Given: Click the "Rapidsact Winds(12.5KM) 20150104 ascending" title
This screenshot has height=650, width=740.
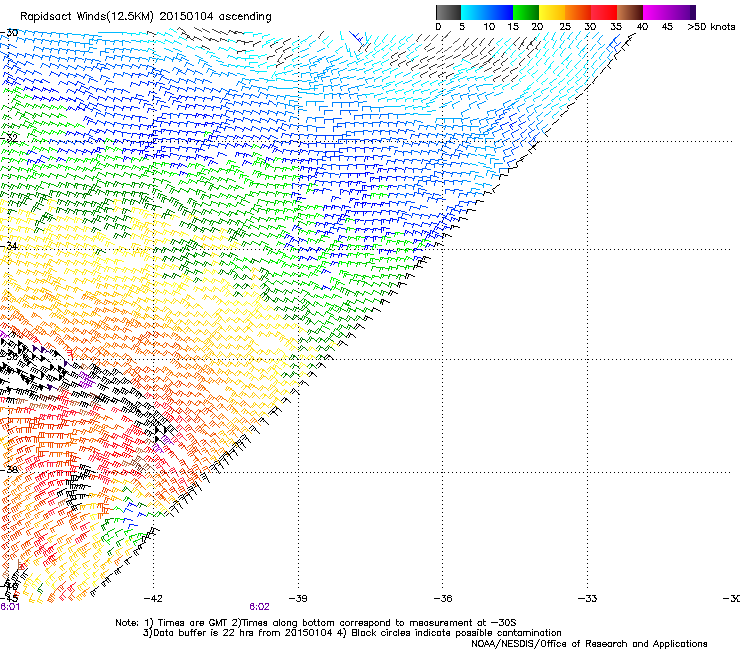Looking at the screenshot, I should pos(146,17).
